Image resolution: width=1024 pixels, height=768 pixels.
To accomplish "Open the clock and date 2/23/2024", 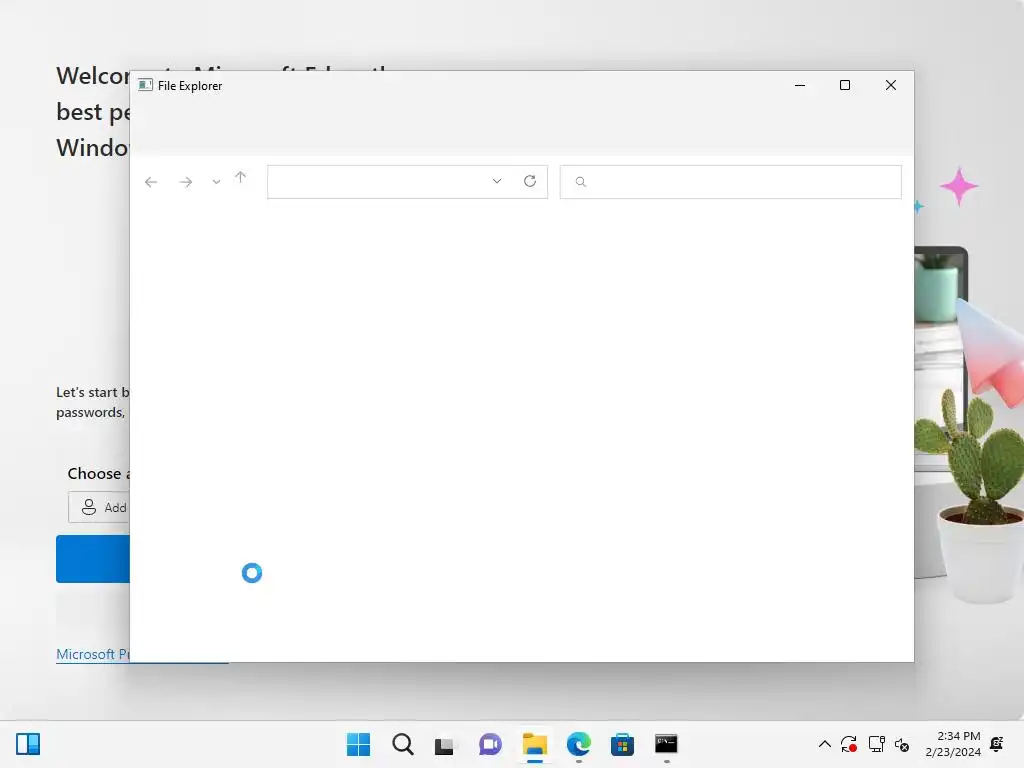I will tap(953, 744).
